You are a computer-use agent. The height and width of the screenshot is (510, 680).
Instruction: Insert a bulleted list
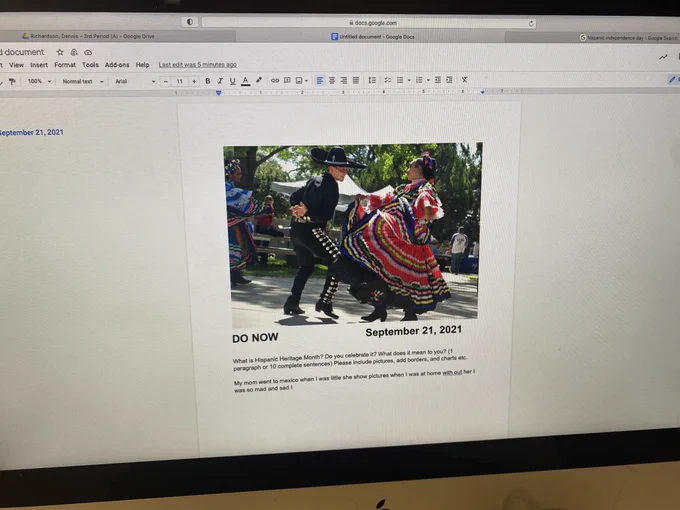400,80
